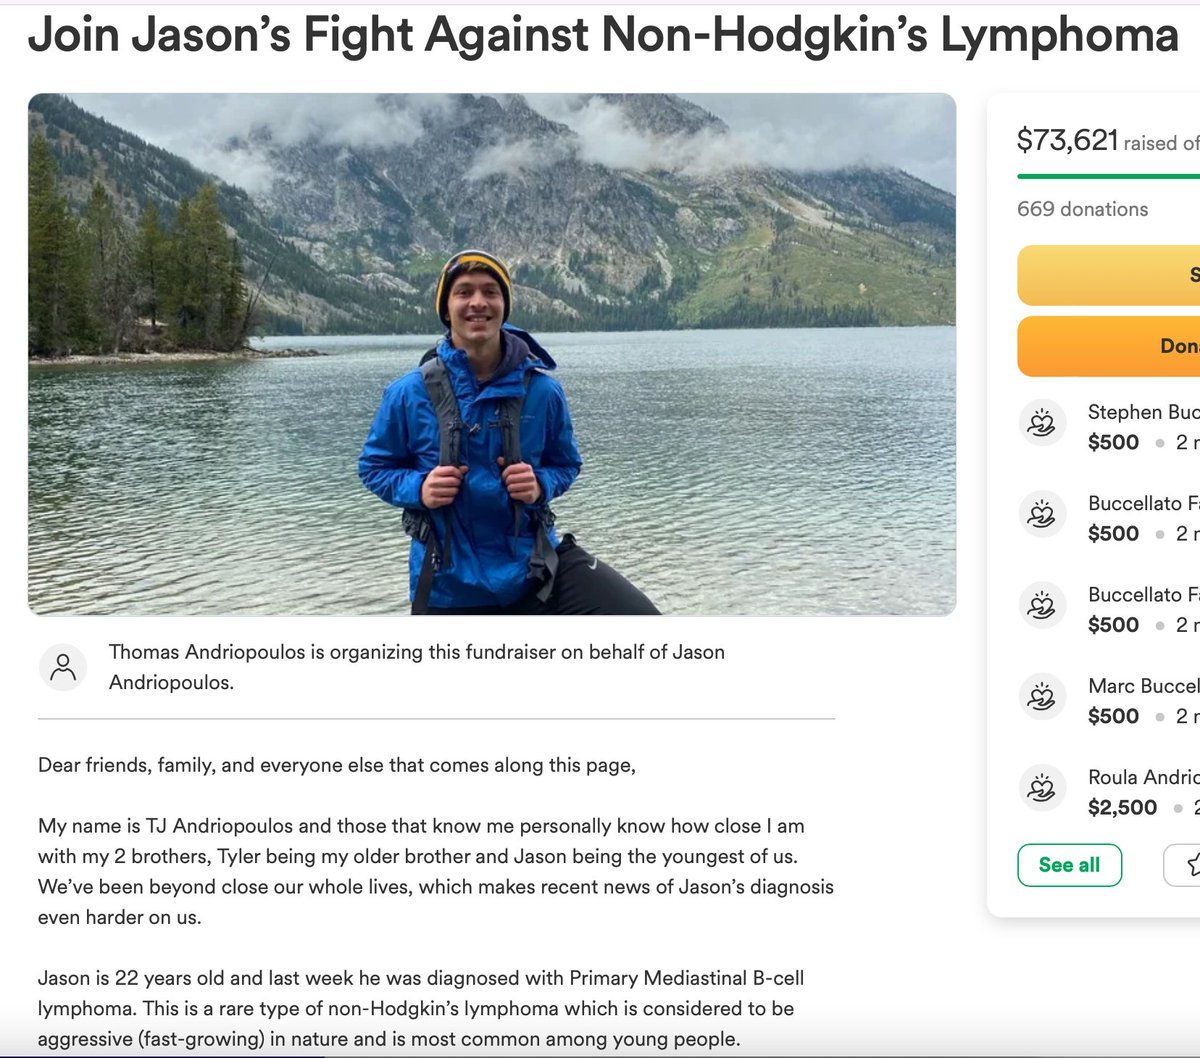Select donor name Roula Andric
This screenshot has width=1200, height=1058.
[x=1143, y=777]
